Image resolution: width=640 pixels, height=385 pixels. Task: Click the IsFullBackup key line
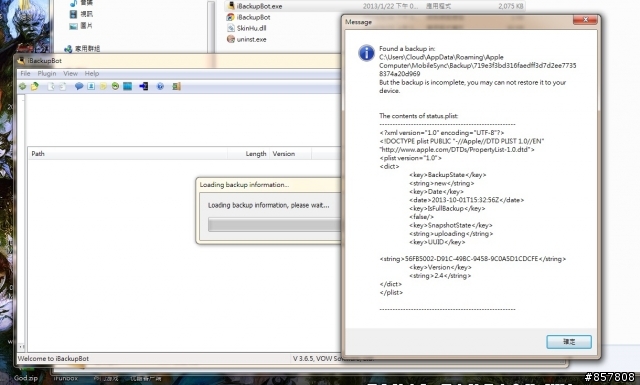point(447,209)
